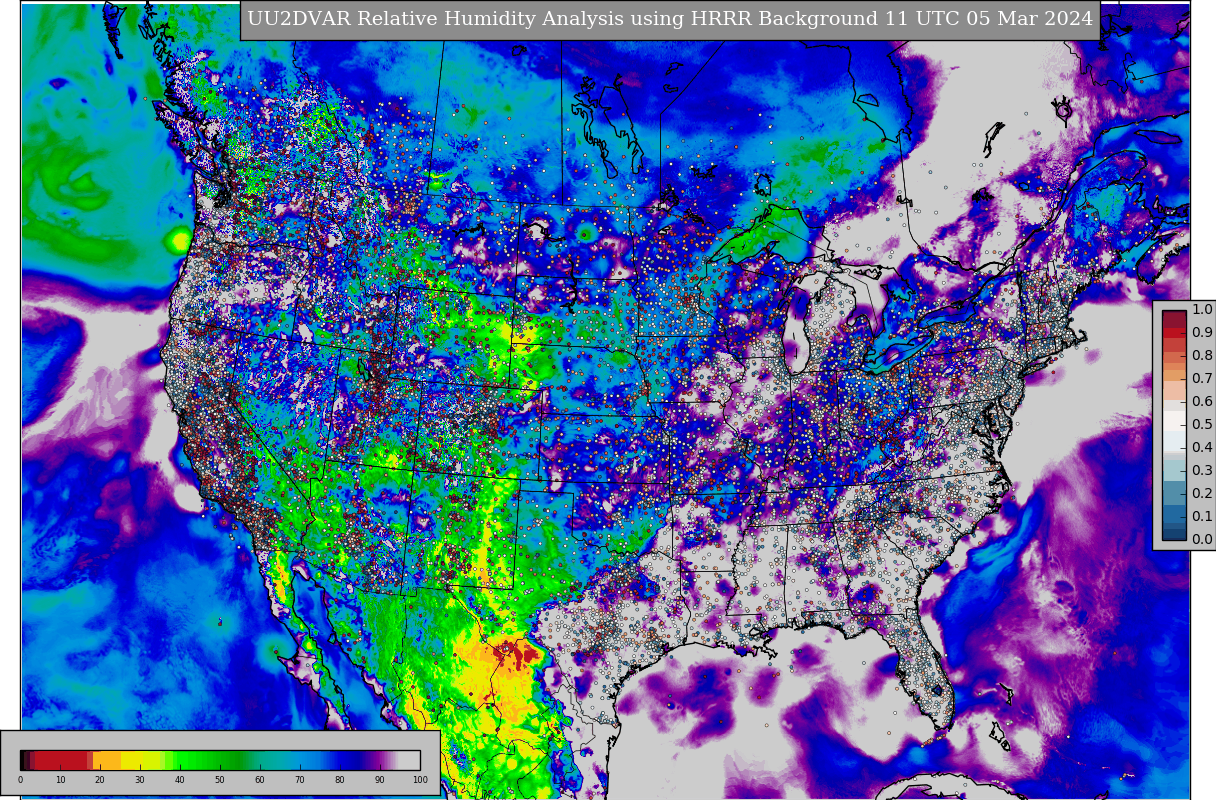
Task: Click the 0.9 label on the right legend
Action: pos(1202,333)
